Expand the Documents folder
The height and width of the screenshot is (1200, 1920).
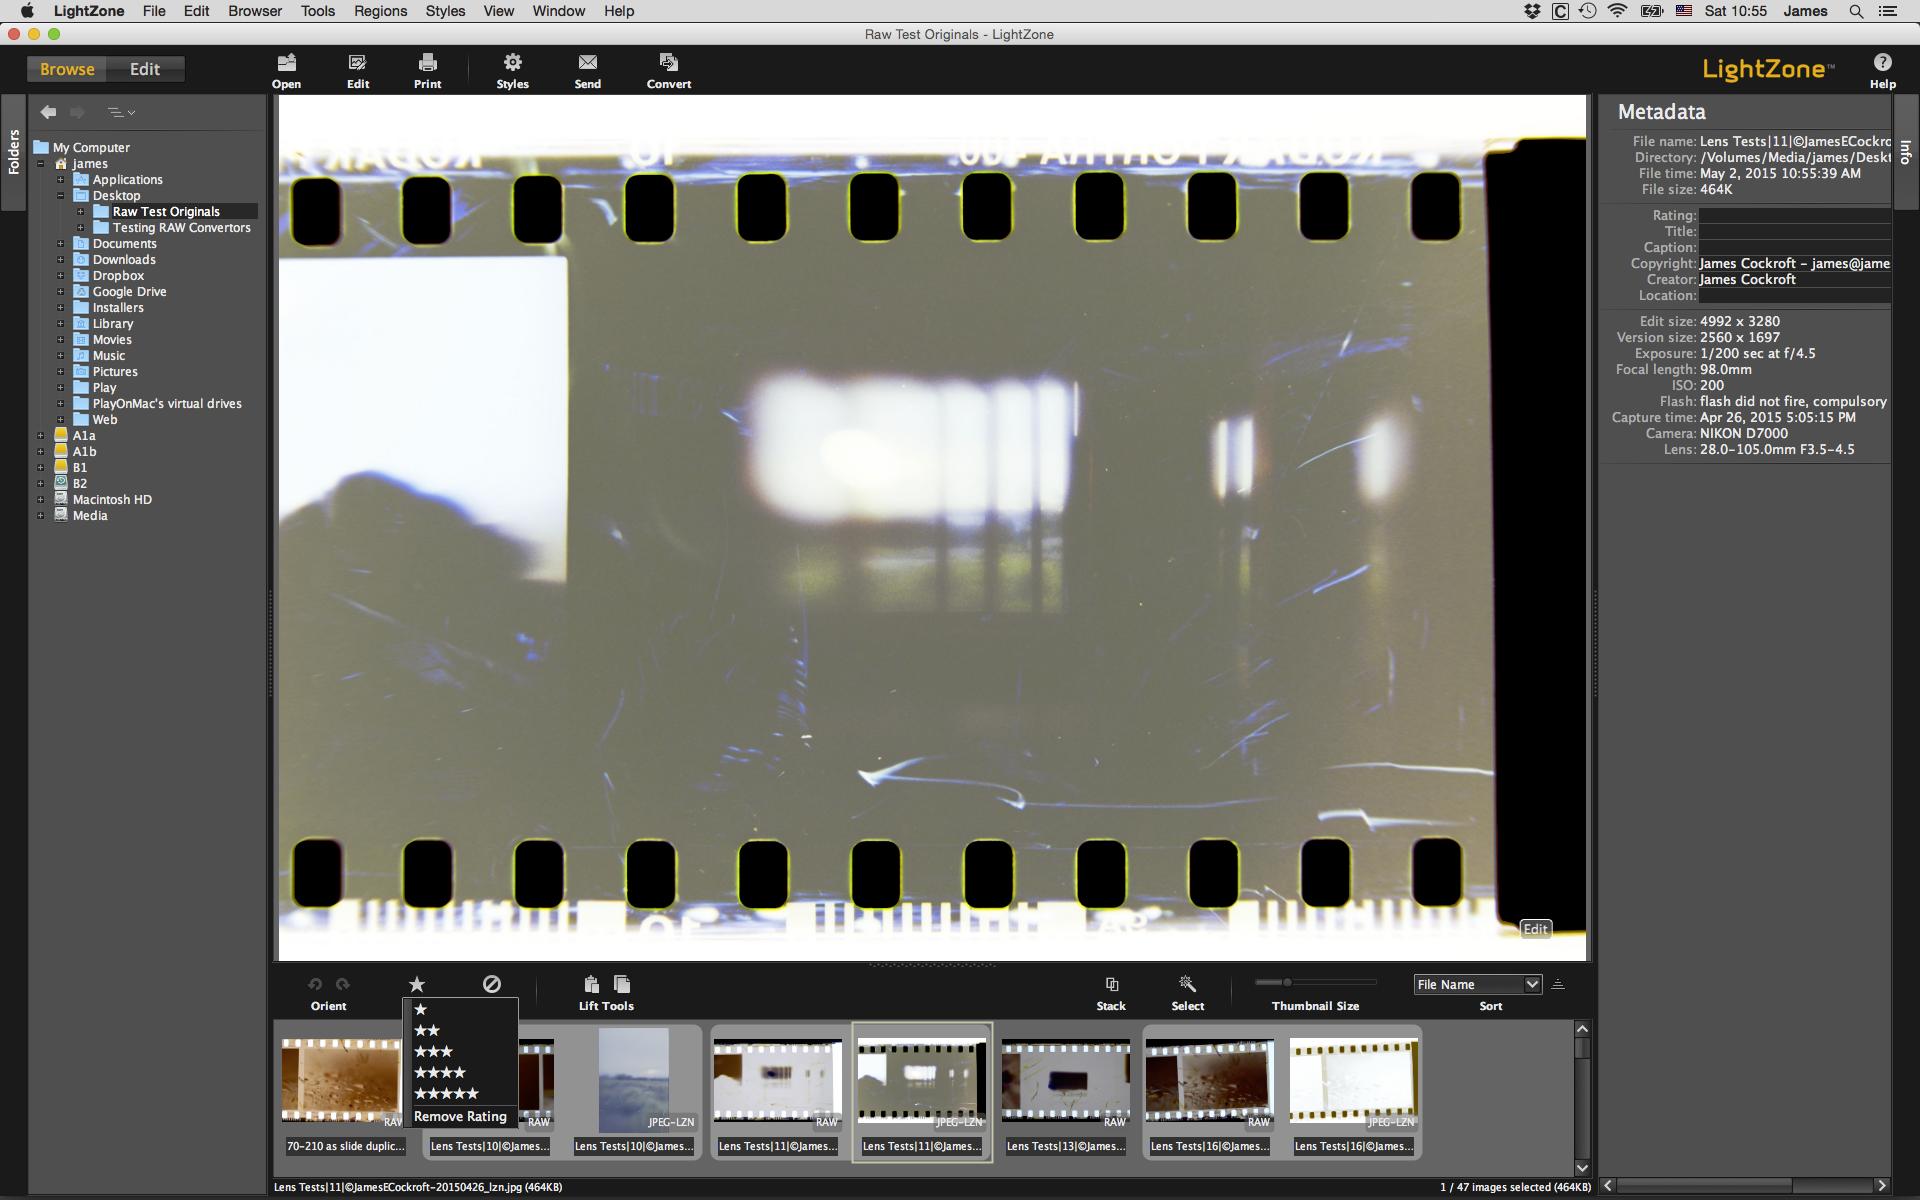[x=58, y=243]
